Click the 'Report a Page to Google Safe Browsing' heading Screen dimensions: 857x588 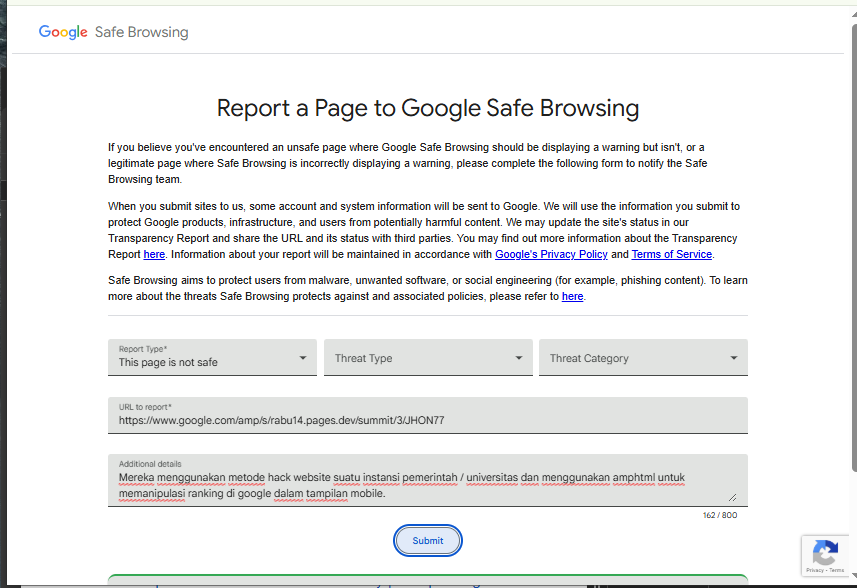click(x=428, y=108)
